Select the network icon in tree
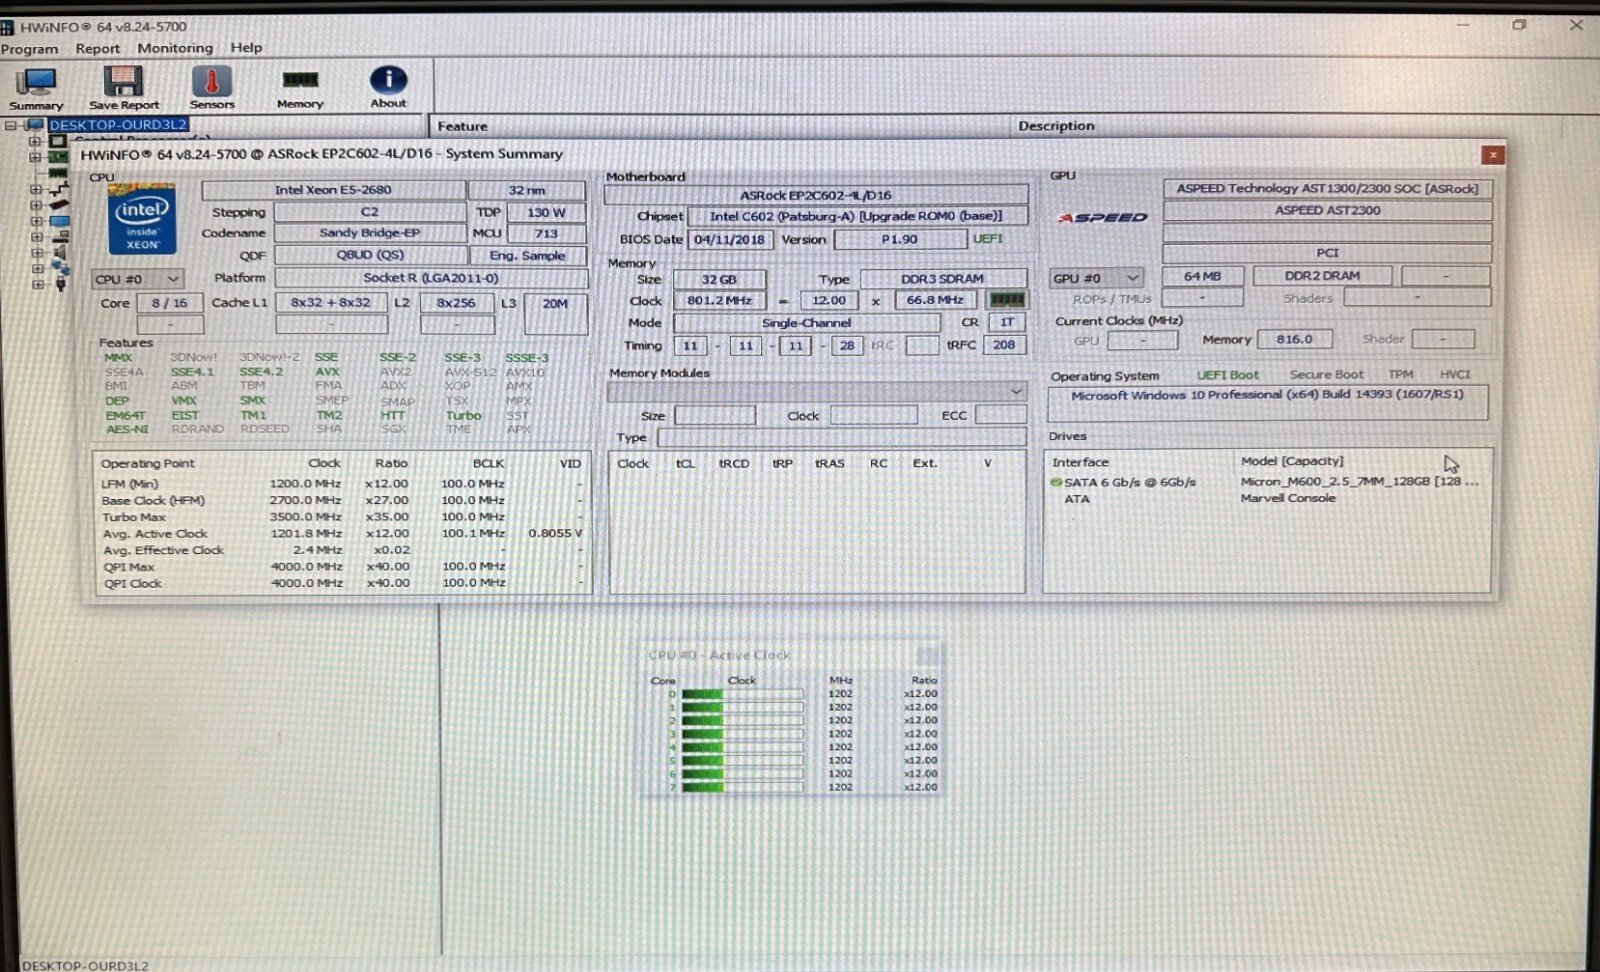 [x=61, y=268]
